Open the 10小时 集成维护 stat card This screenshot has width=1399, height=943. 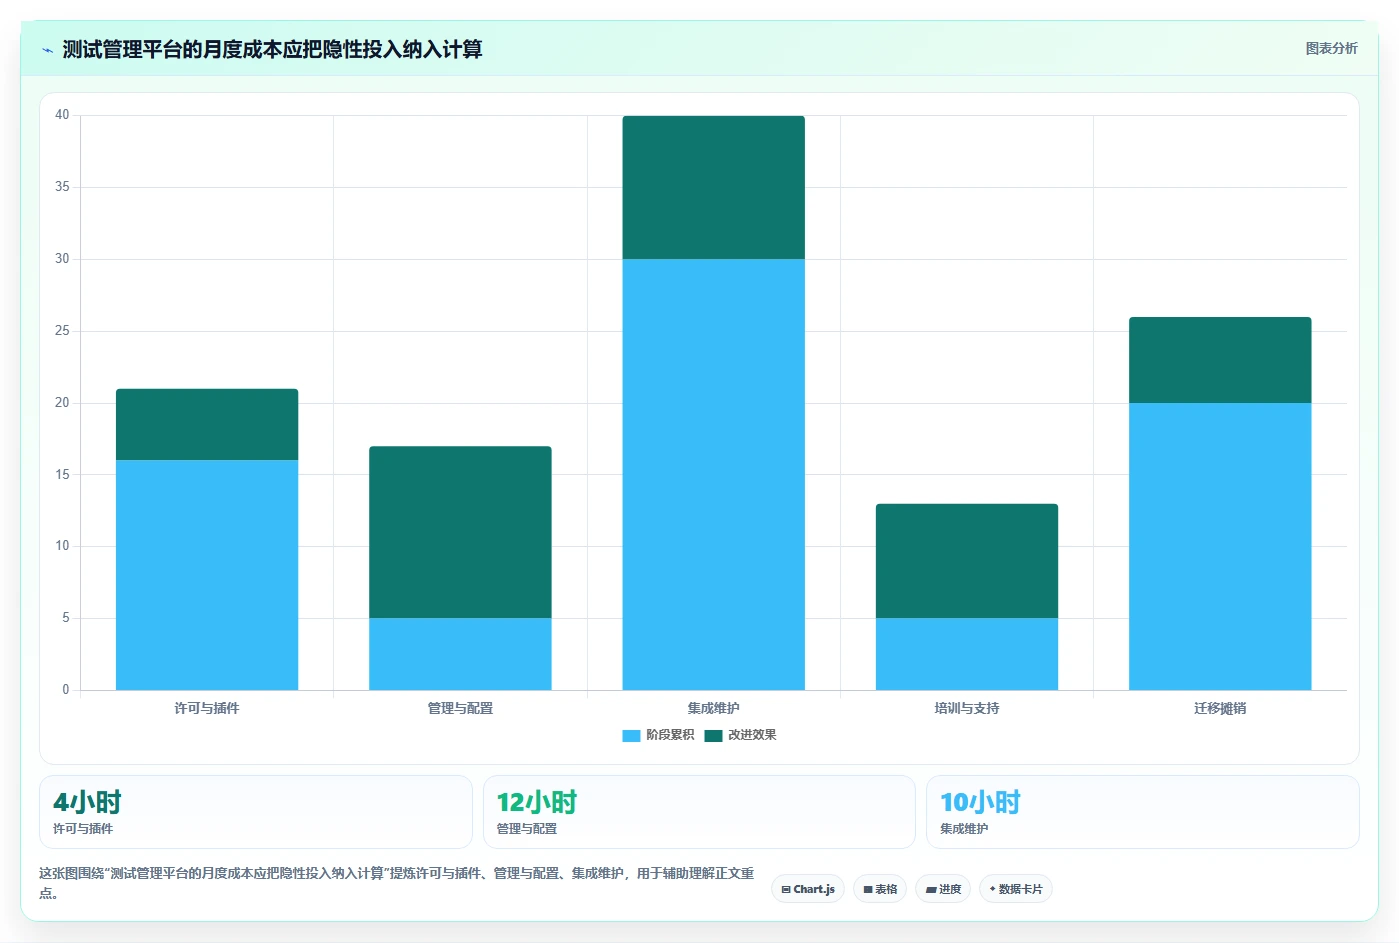[1143, 812]
